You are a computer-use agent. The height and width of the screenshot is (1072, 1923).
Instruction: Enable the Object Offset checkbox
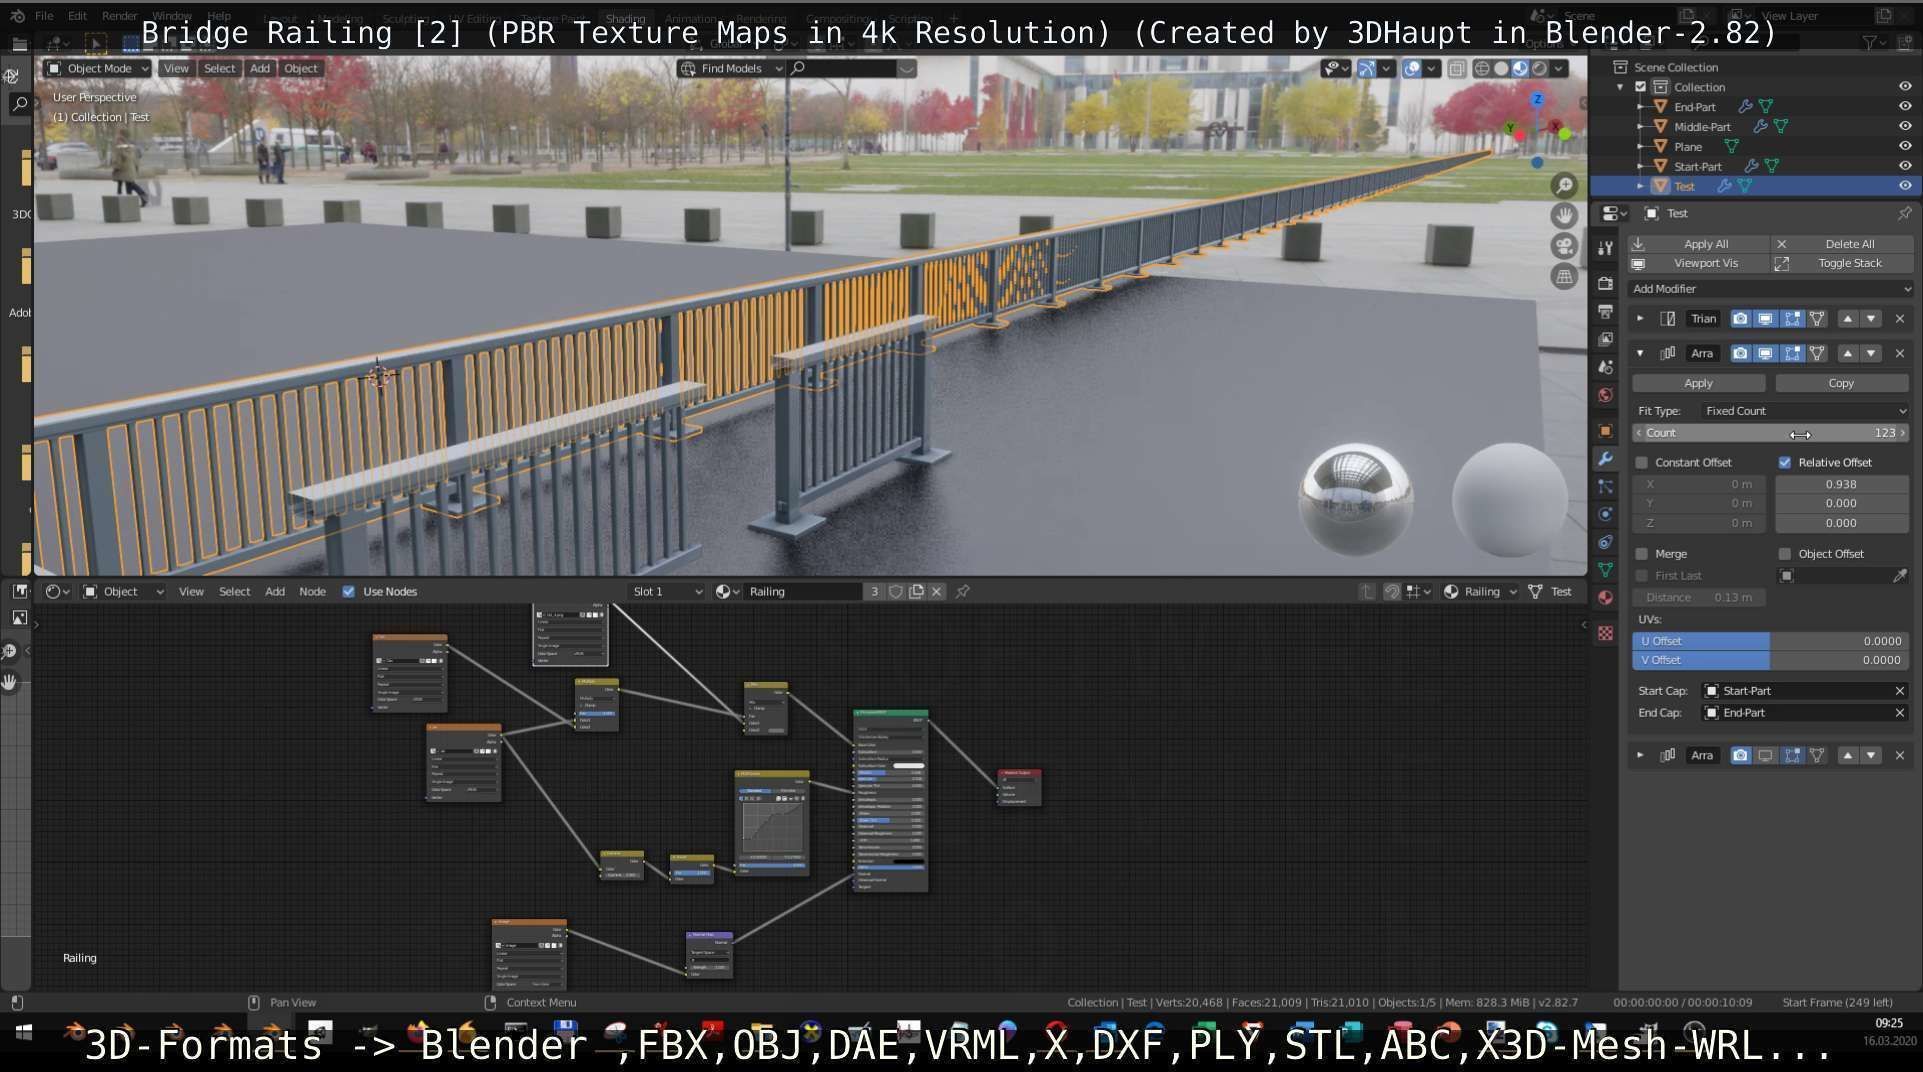pos(1784,554)
